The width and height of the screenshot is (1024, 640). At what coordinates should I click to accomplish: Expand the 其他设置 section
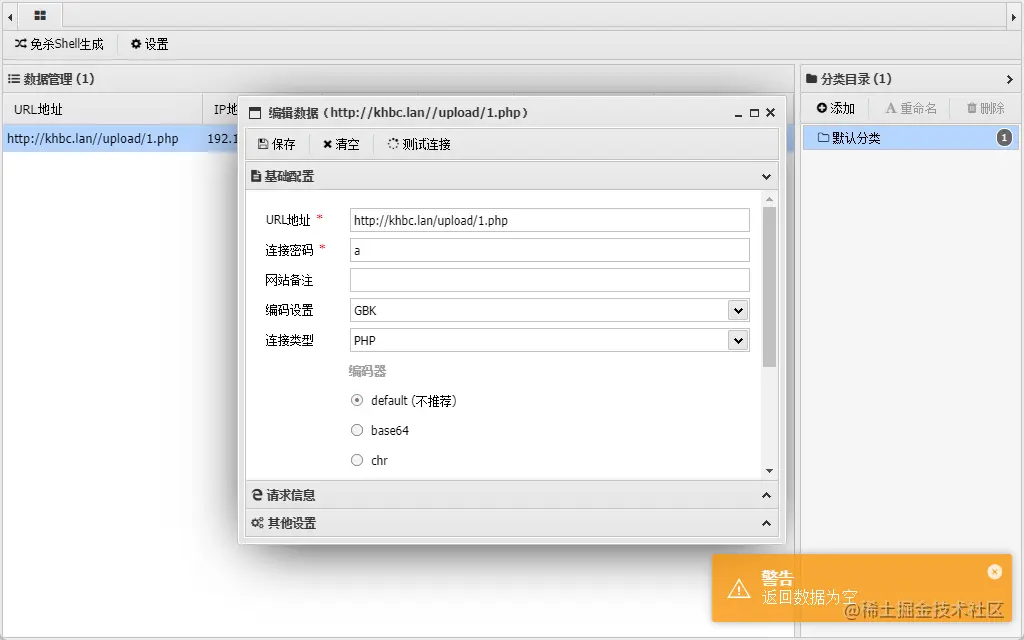[766, 523]
